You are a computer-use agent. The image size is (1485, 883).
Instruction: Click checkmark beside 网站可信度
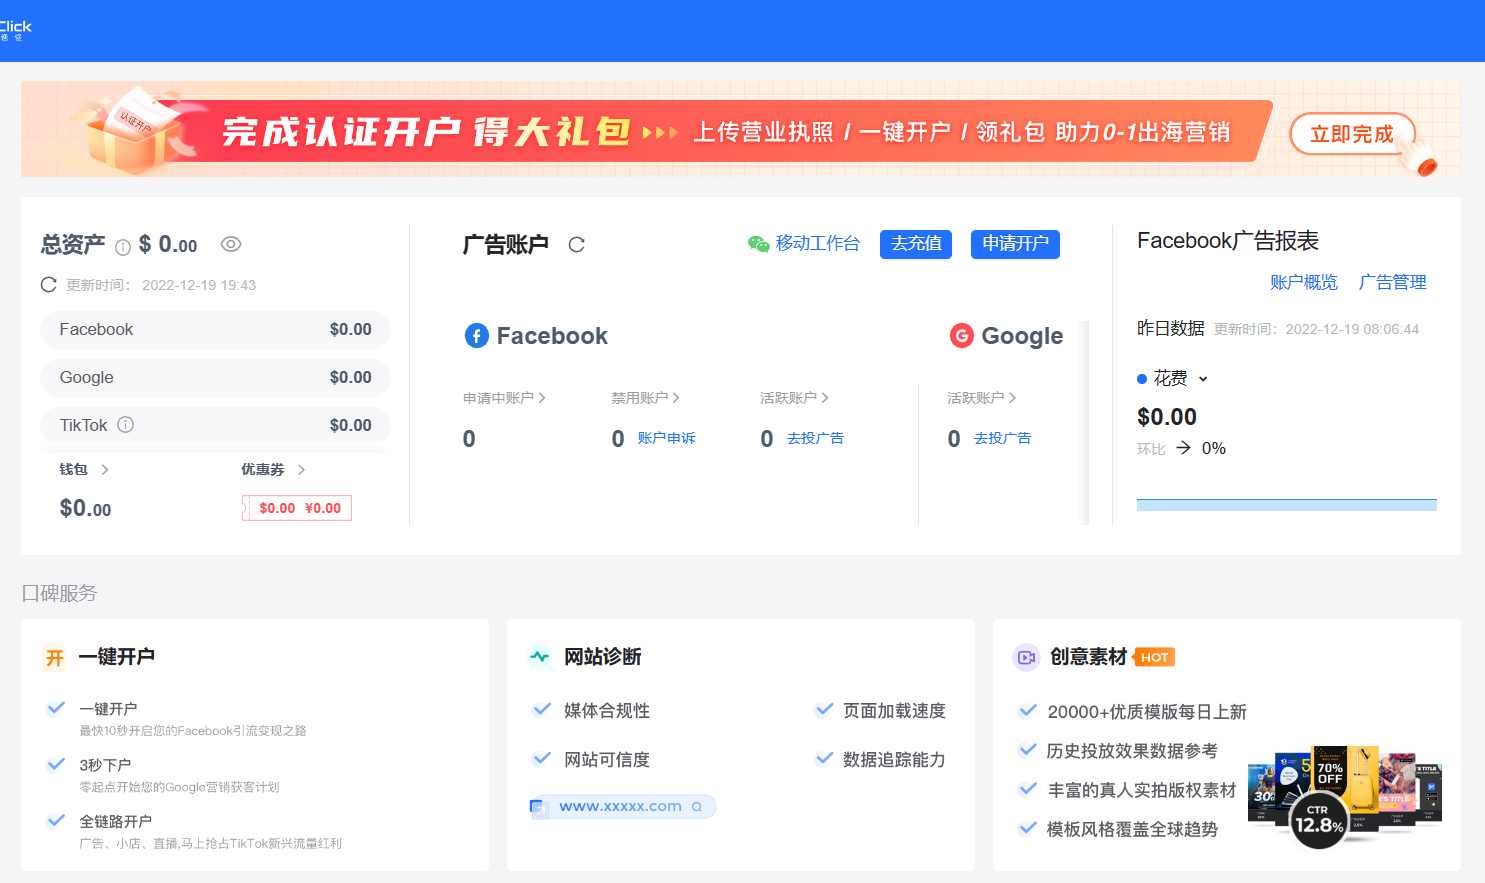pos(542,758)
